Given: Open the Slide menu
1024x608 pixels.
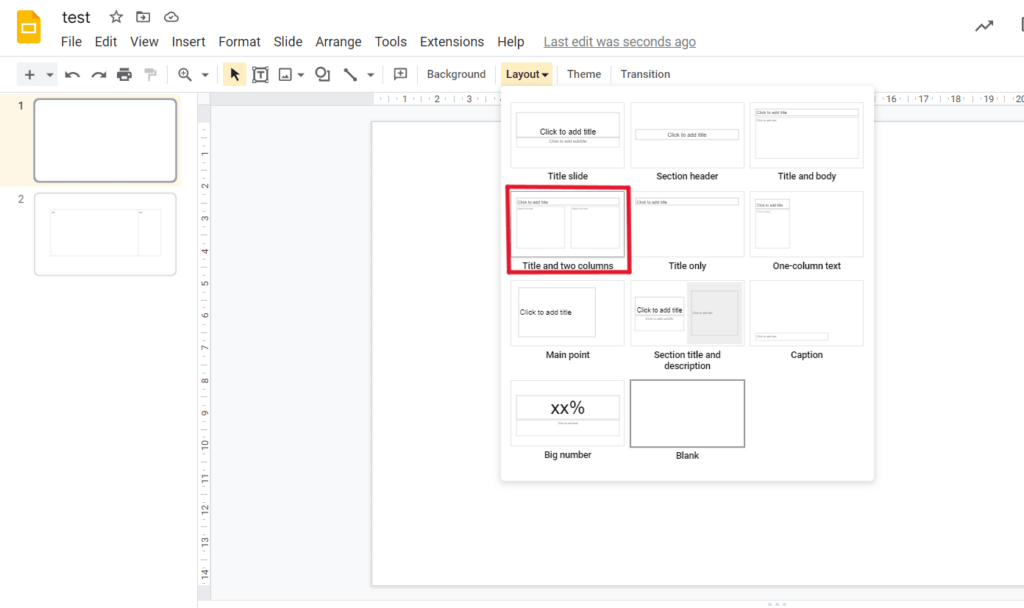Looking at the screenshot, I should coord(288,42).
